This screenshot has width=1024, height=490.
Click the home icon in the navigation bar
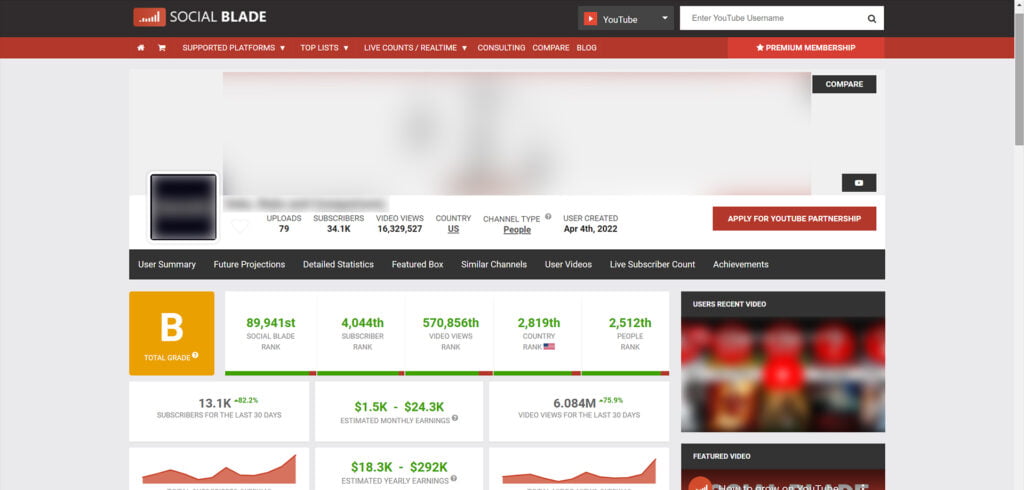[141, 47]
